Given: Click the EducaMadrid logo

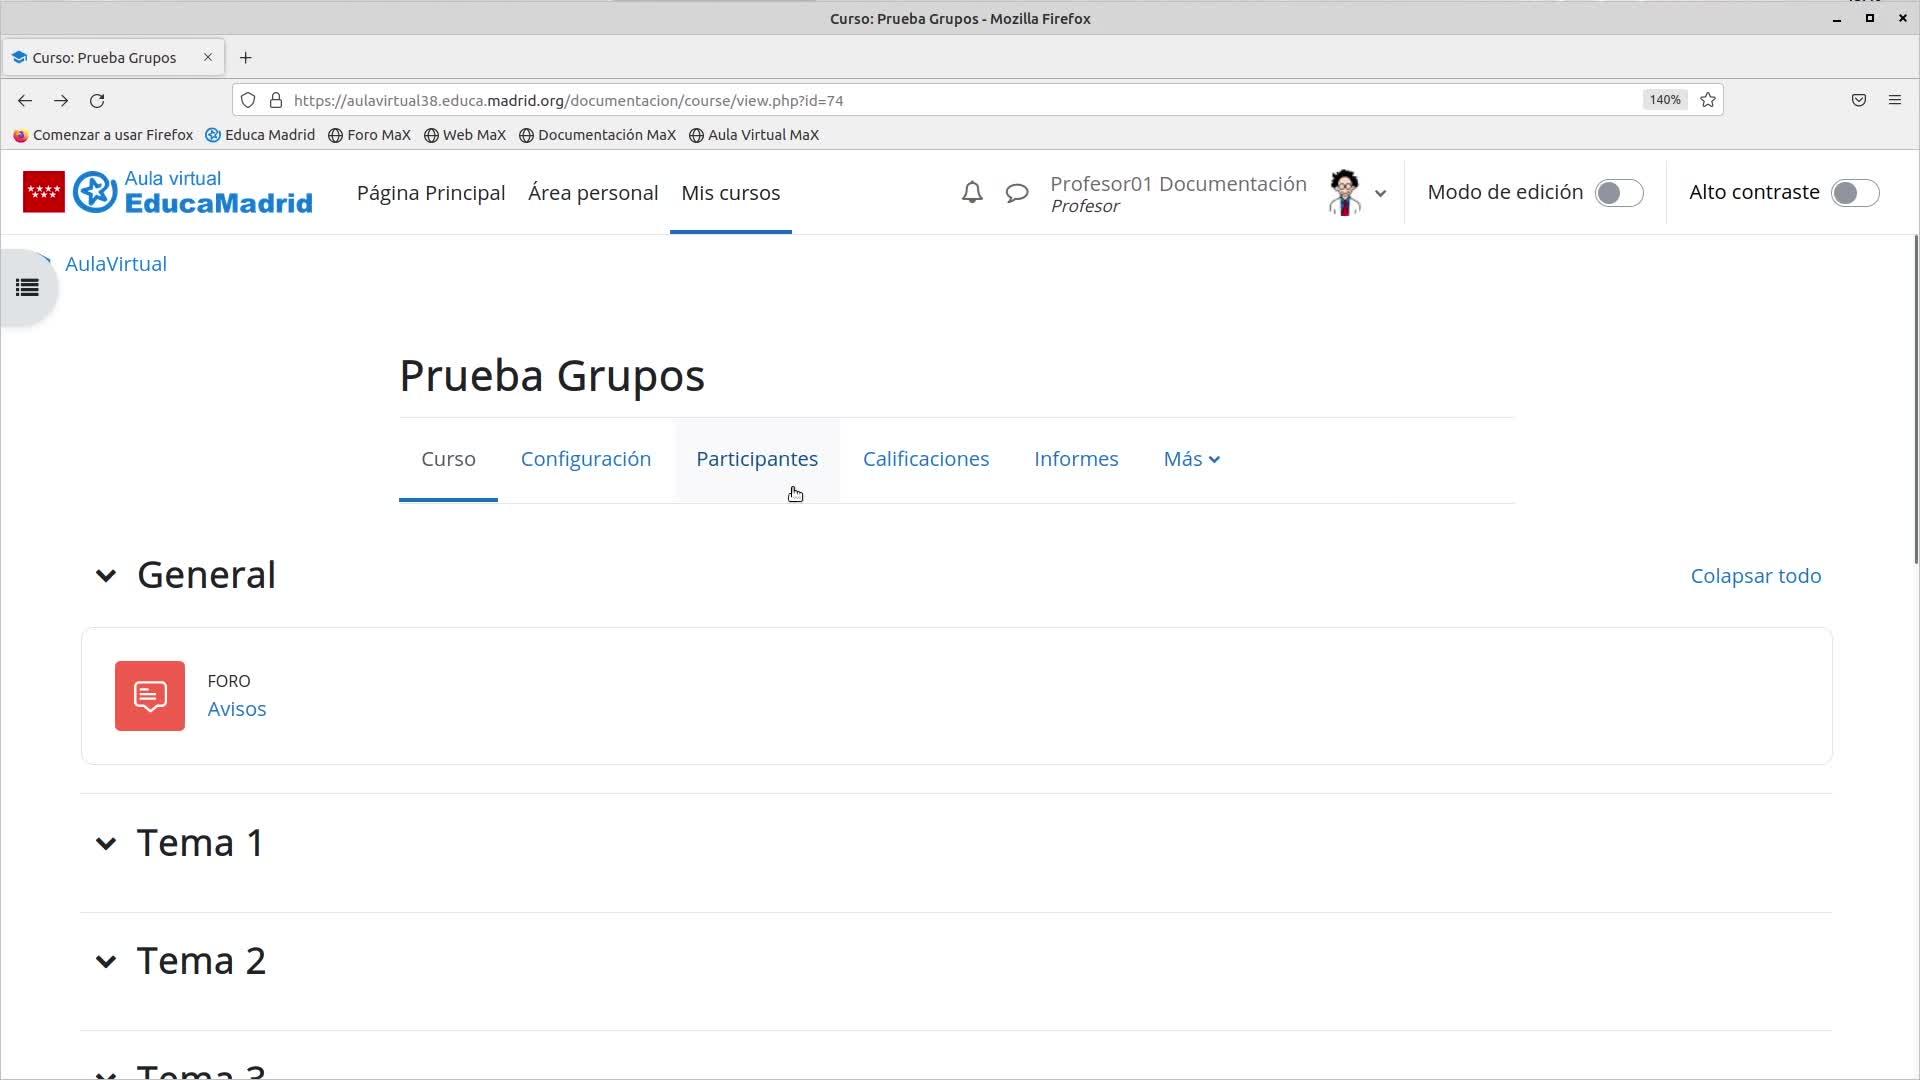Looking at the screenshot, I should 168,192.
